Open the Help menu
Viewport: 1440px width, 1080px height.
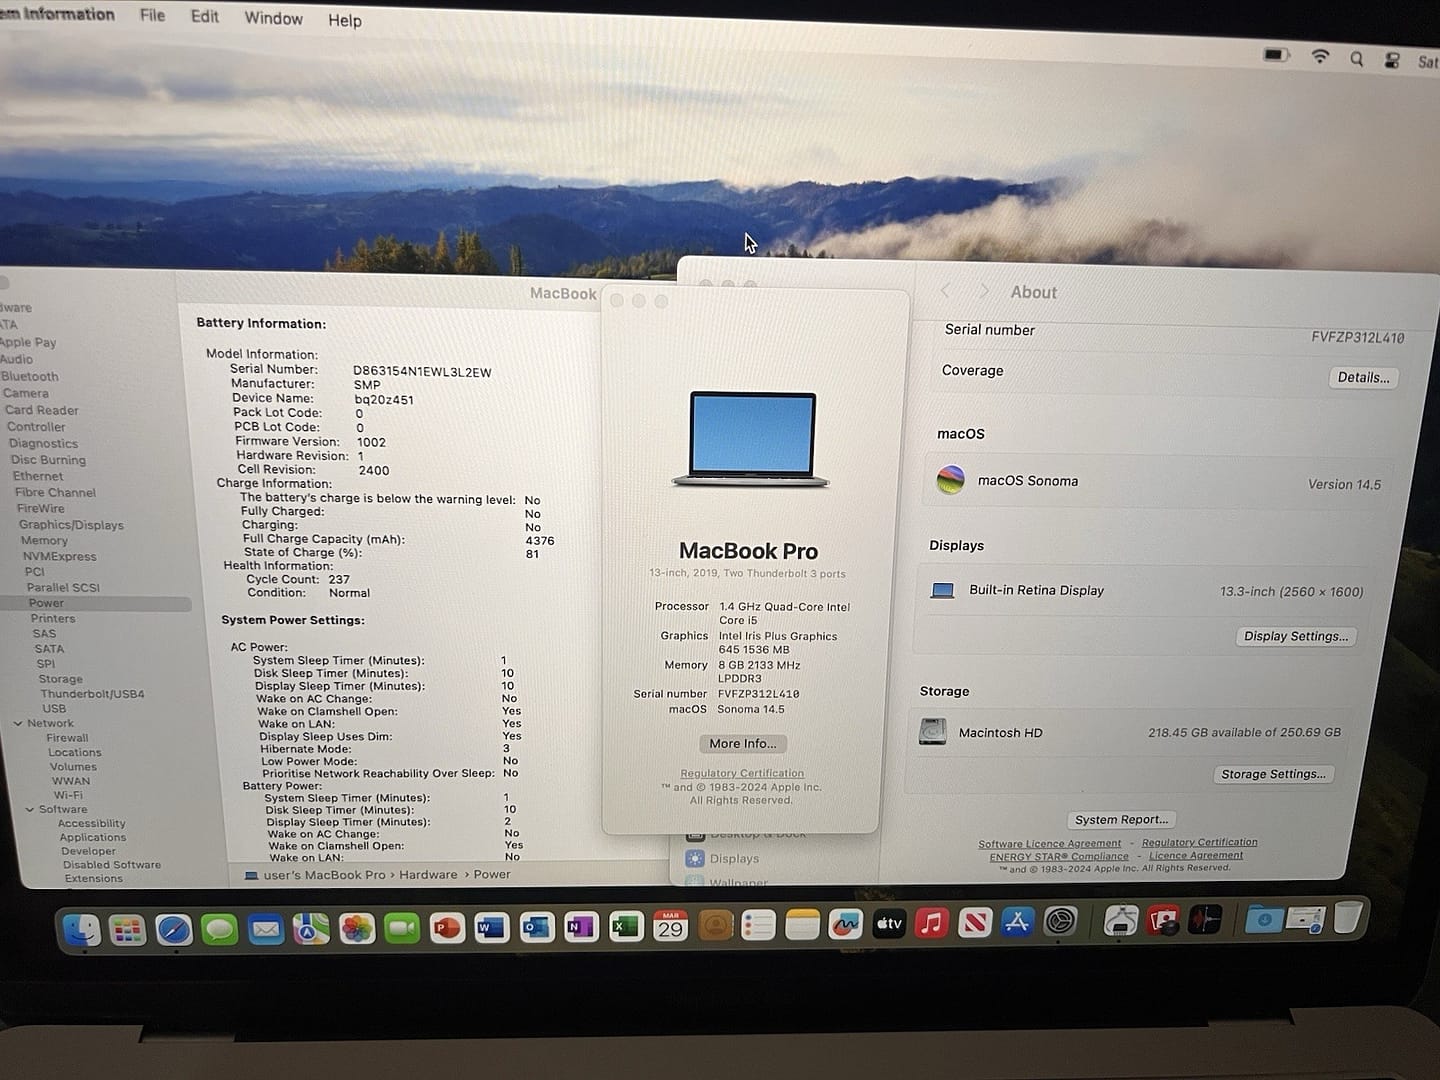pos(345,20)
